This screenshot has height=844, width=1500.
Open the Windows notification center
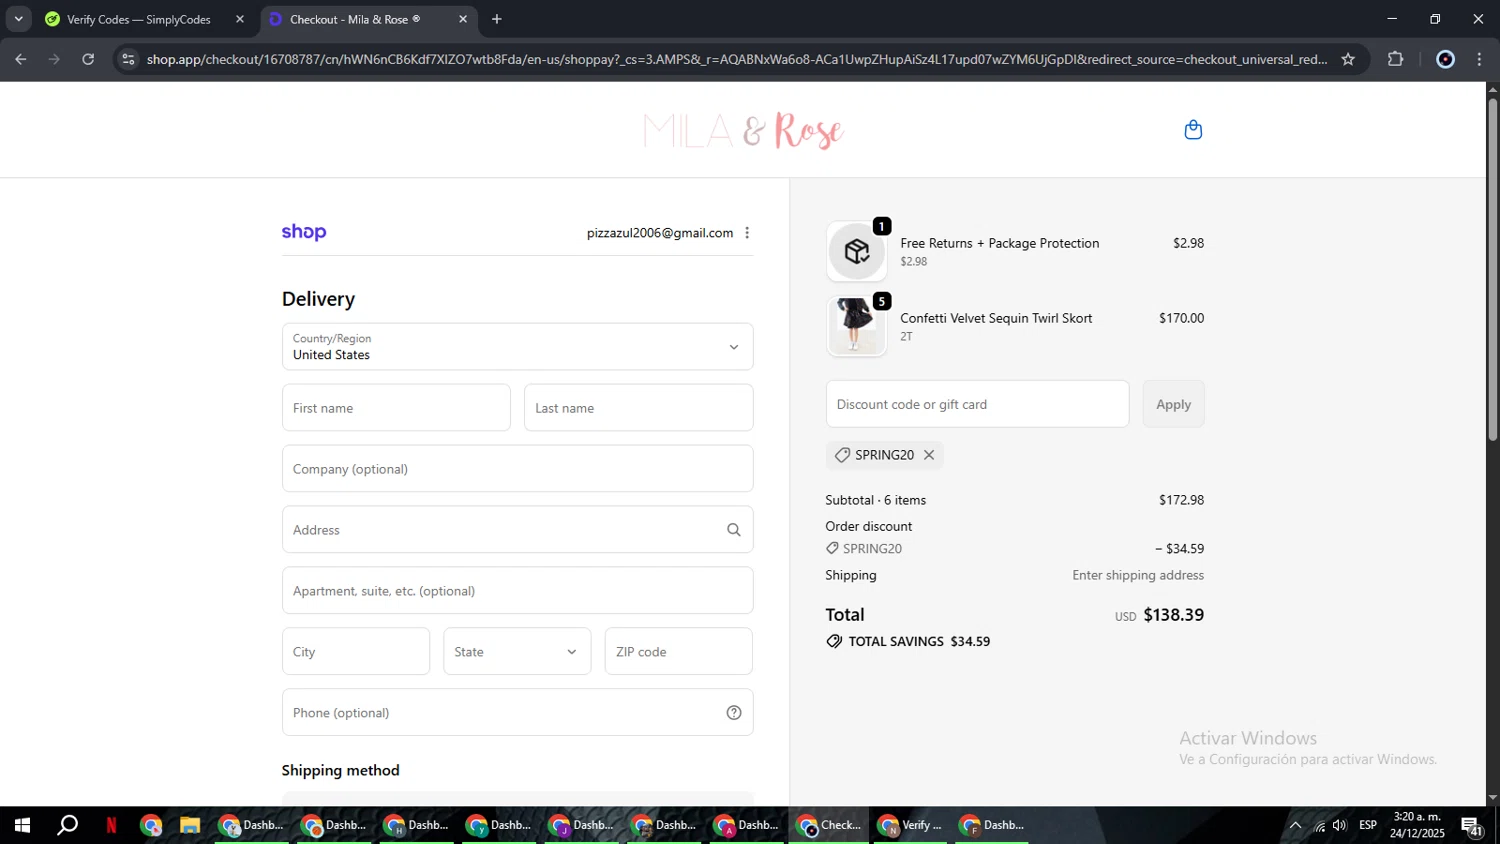[1472, 826]
